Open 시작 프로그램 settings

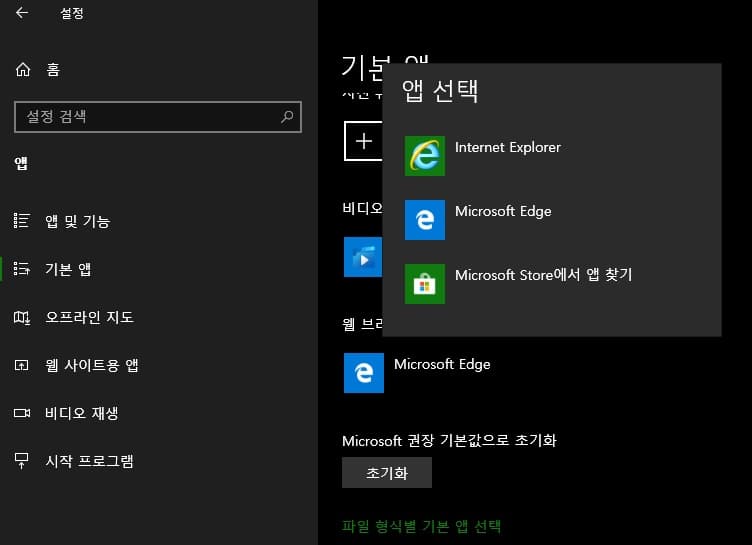tap(158, 461)
